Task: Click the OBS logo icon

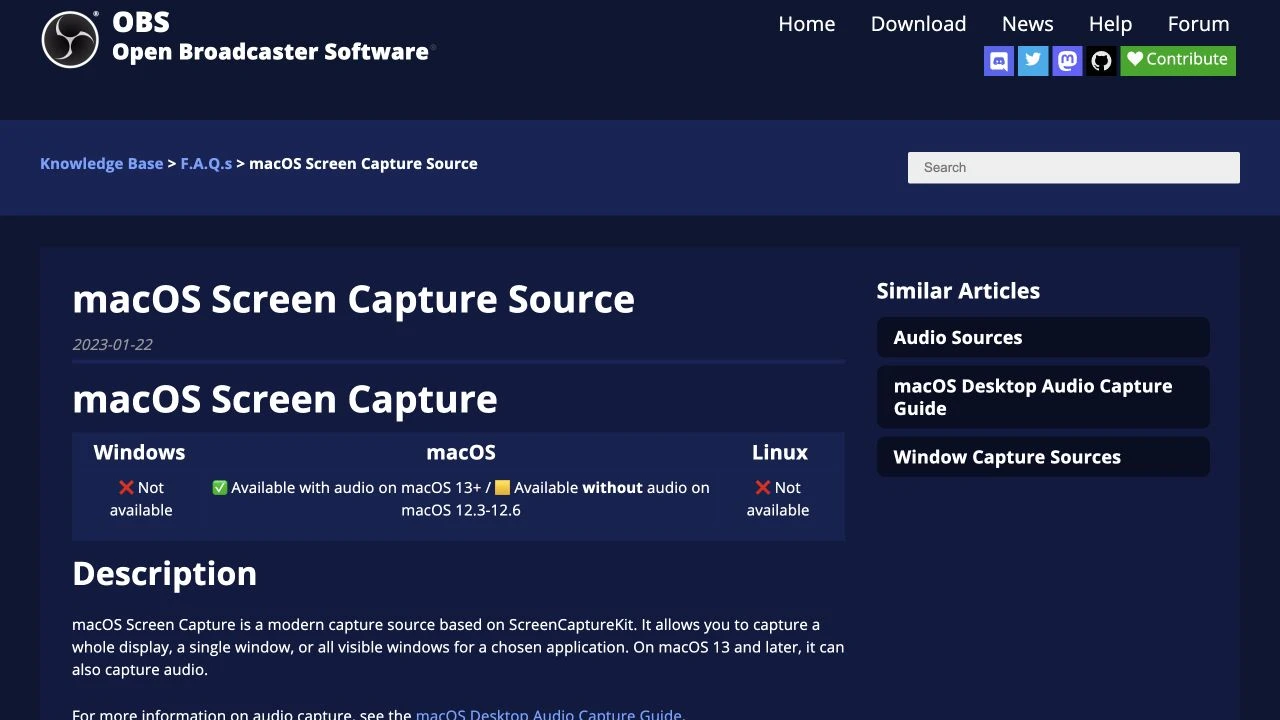Action: pyautogui.click(x=70, y=39)
